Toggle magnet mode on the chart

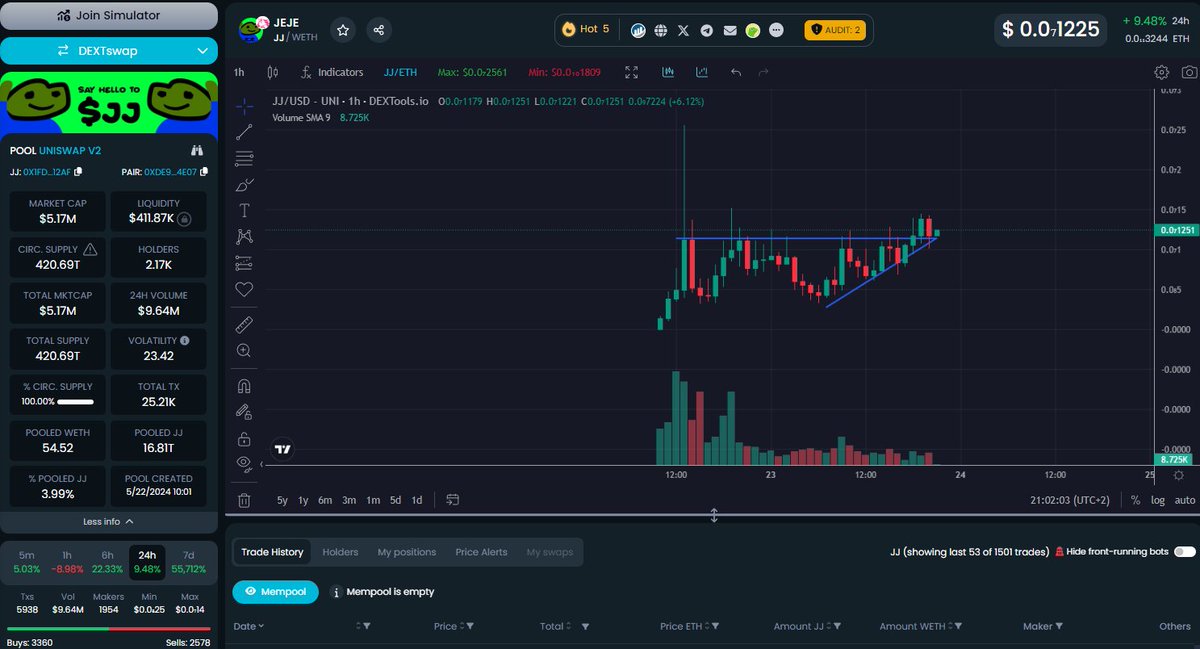(244, 386)
